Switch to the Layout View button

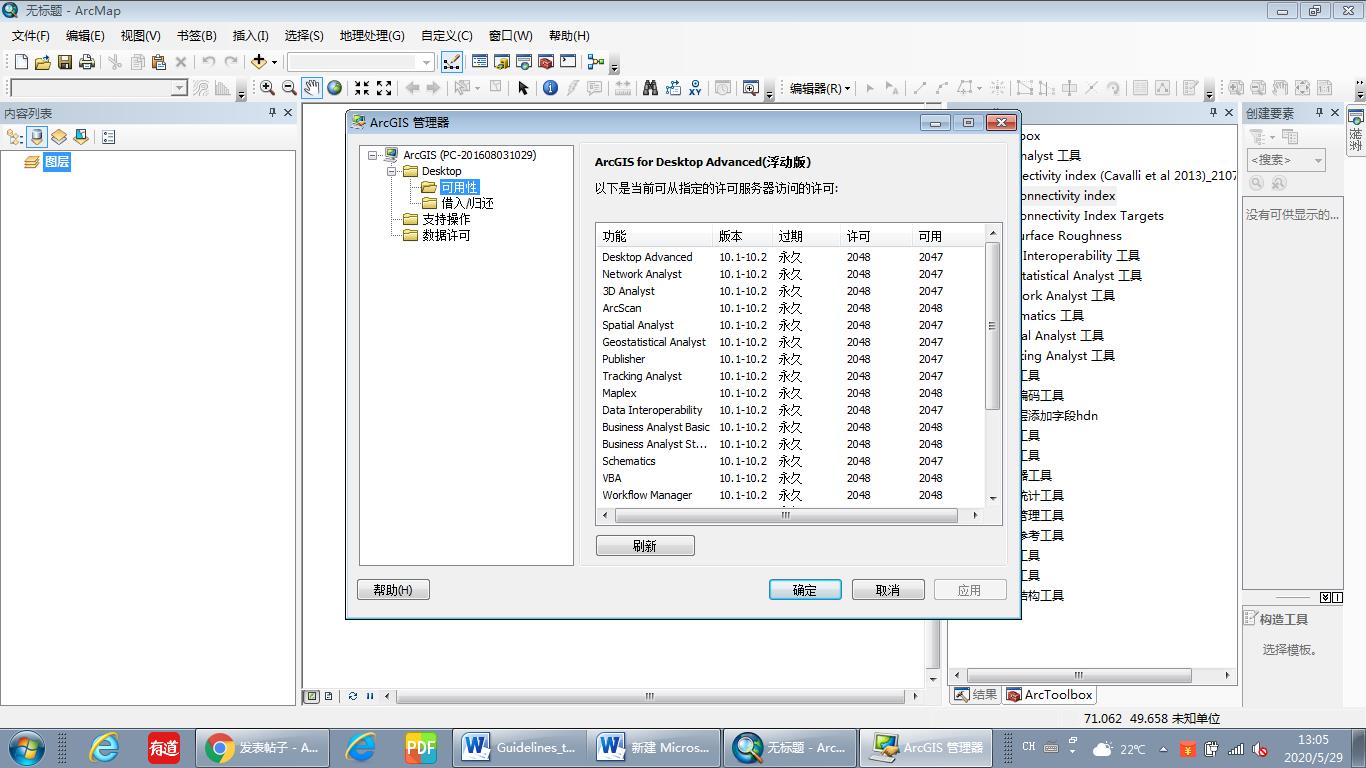[329, 696]
